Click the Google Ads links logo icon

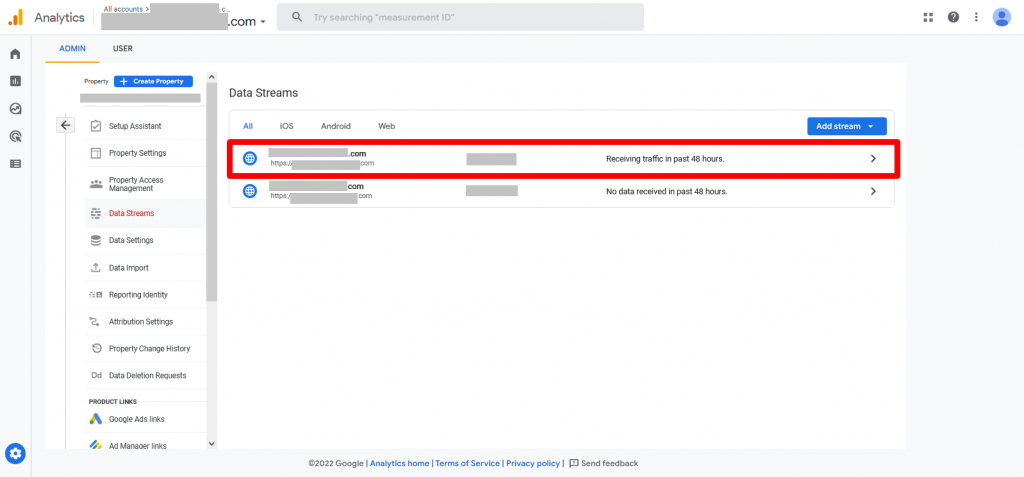[96, 419]
